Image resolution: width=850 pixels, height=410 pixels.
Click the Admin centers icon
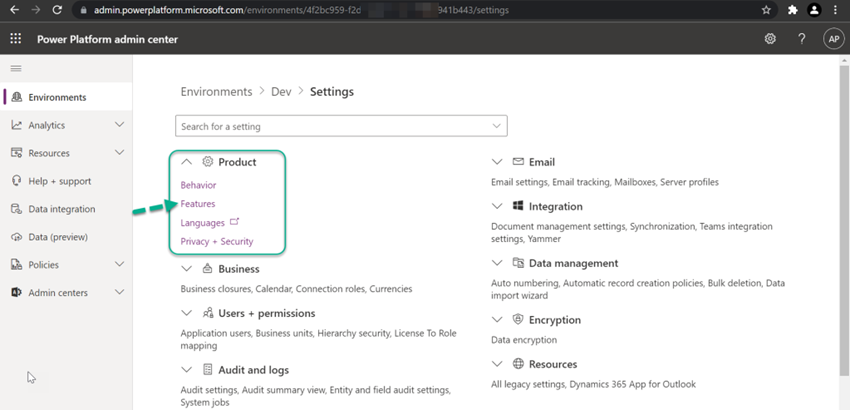[x=17, y=292]
